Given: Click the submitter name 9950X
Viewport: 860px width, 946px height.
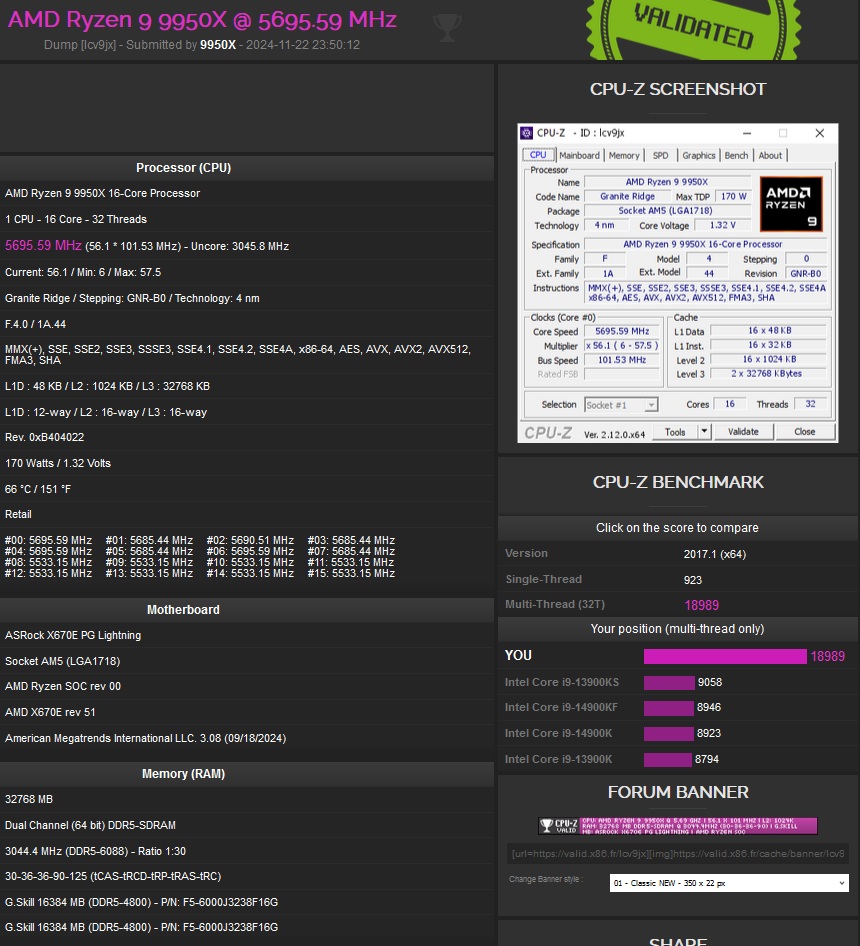Looking at the screenshot, I should [218, 45].
